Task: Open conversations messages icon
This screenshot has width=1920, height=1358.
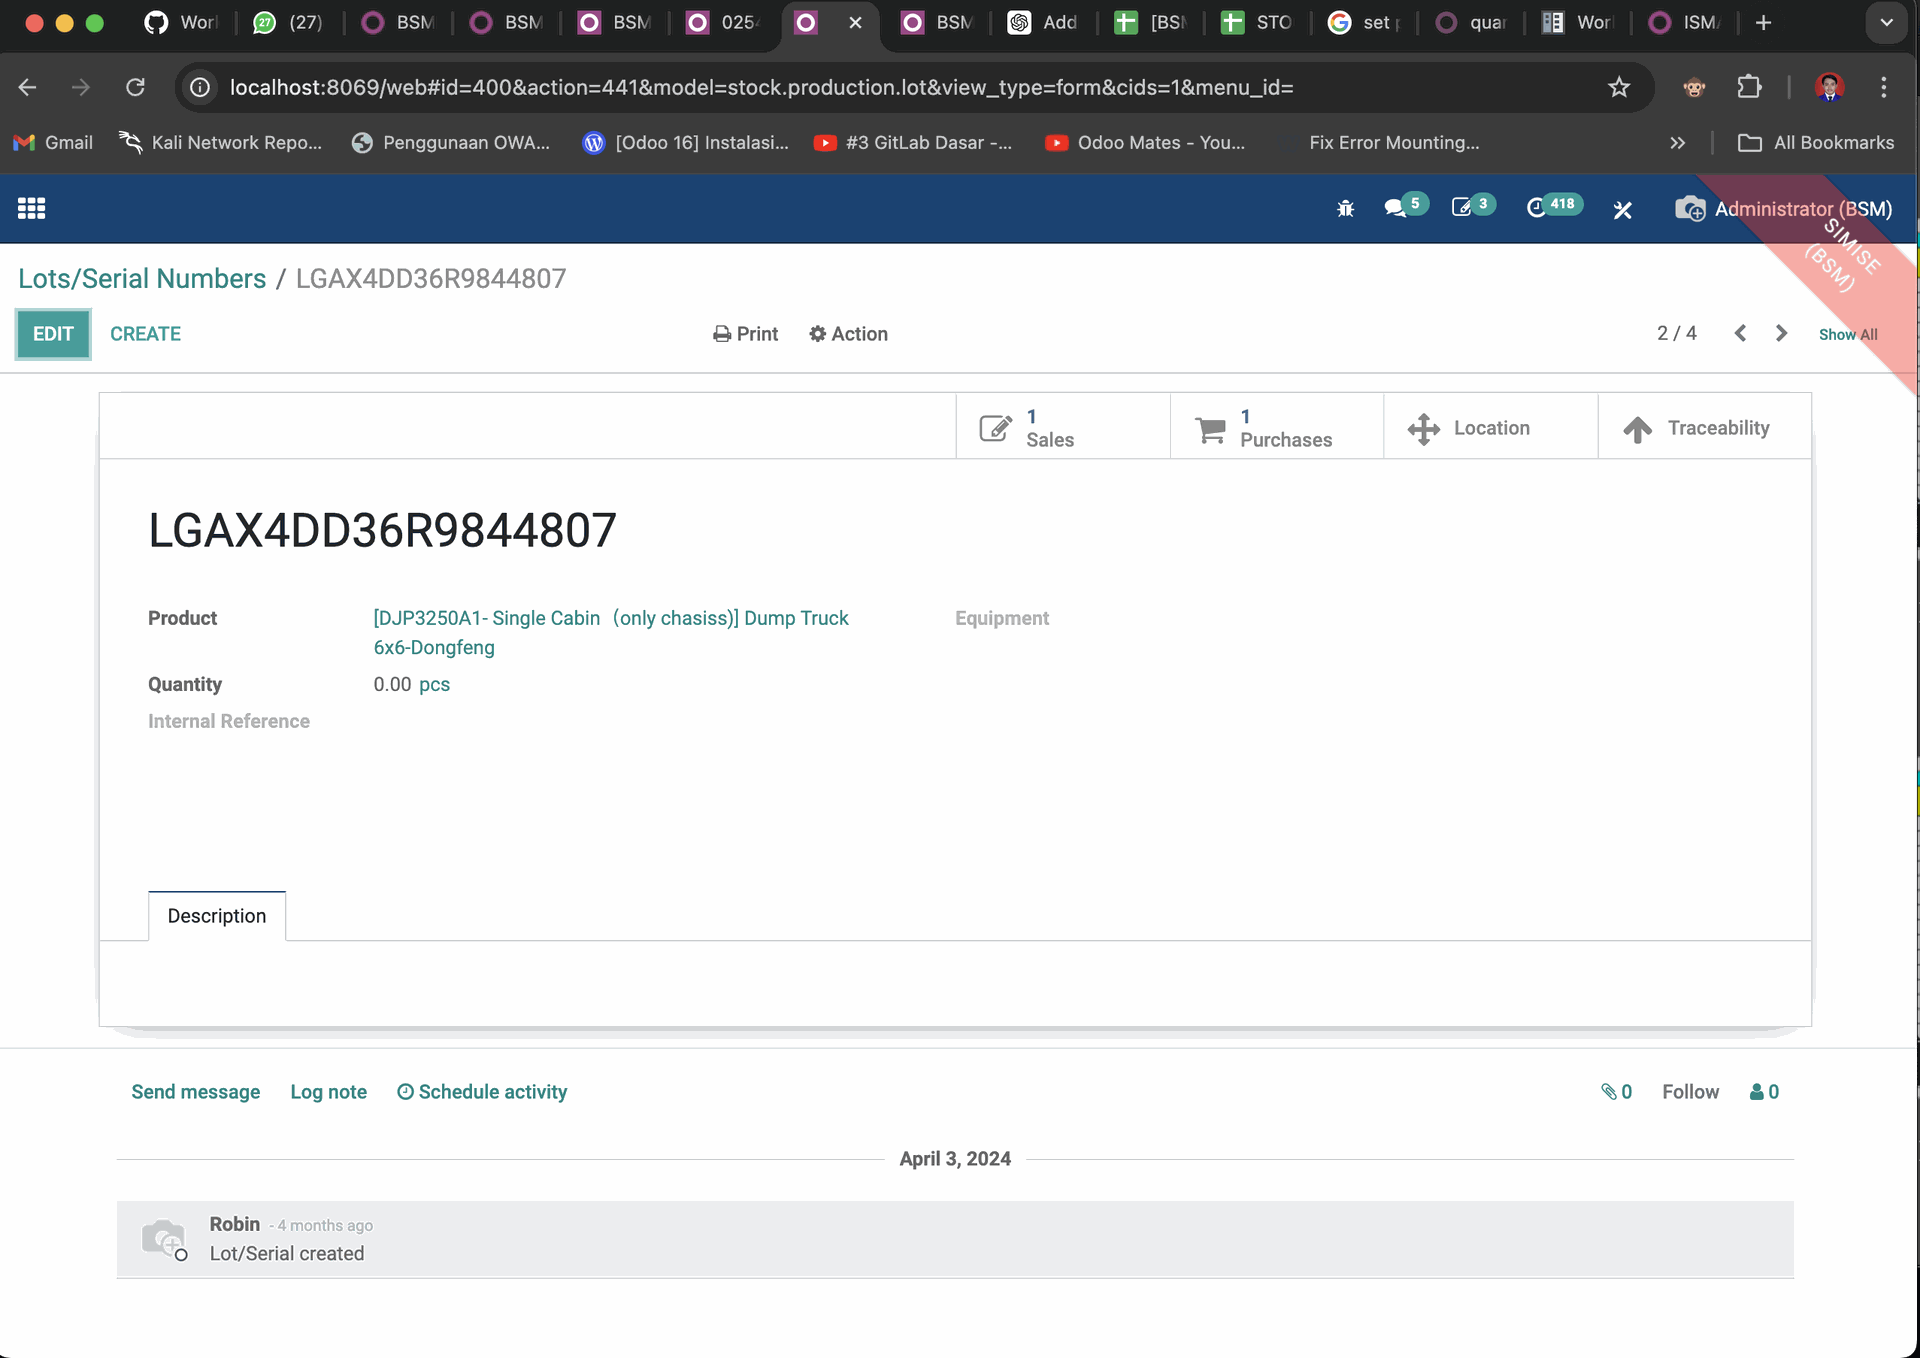Action: (x=1395, y=208)
